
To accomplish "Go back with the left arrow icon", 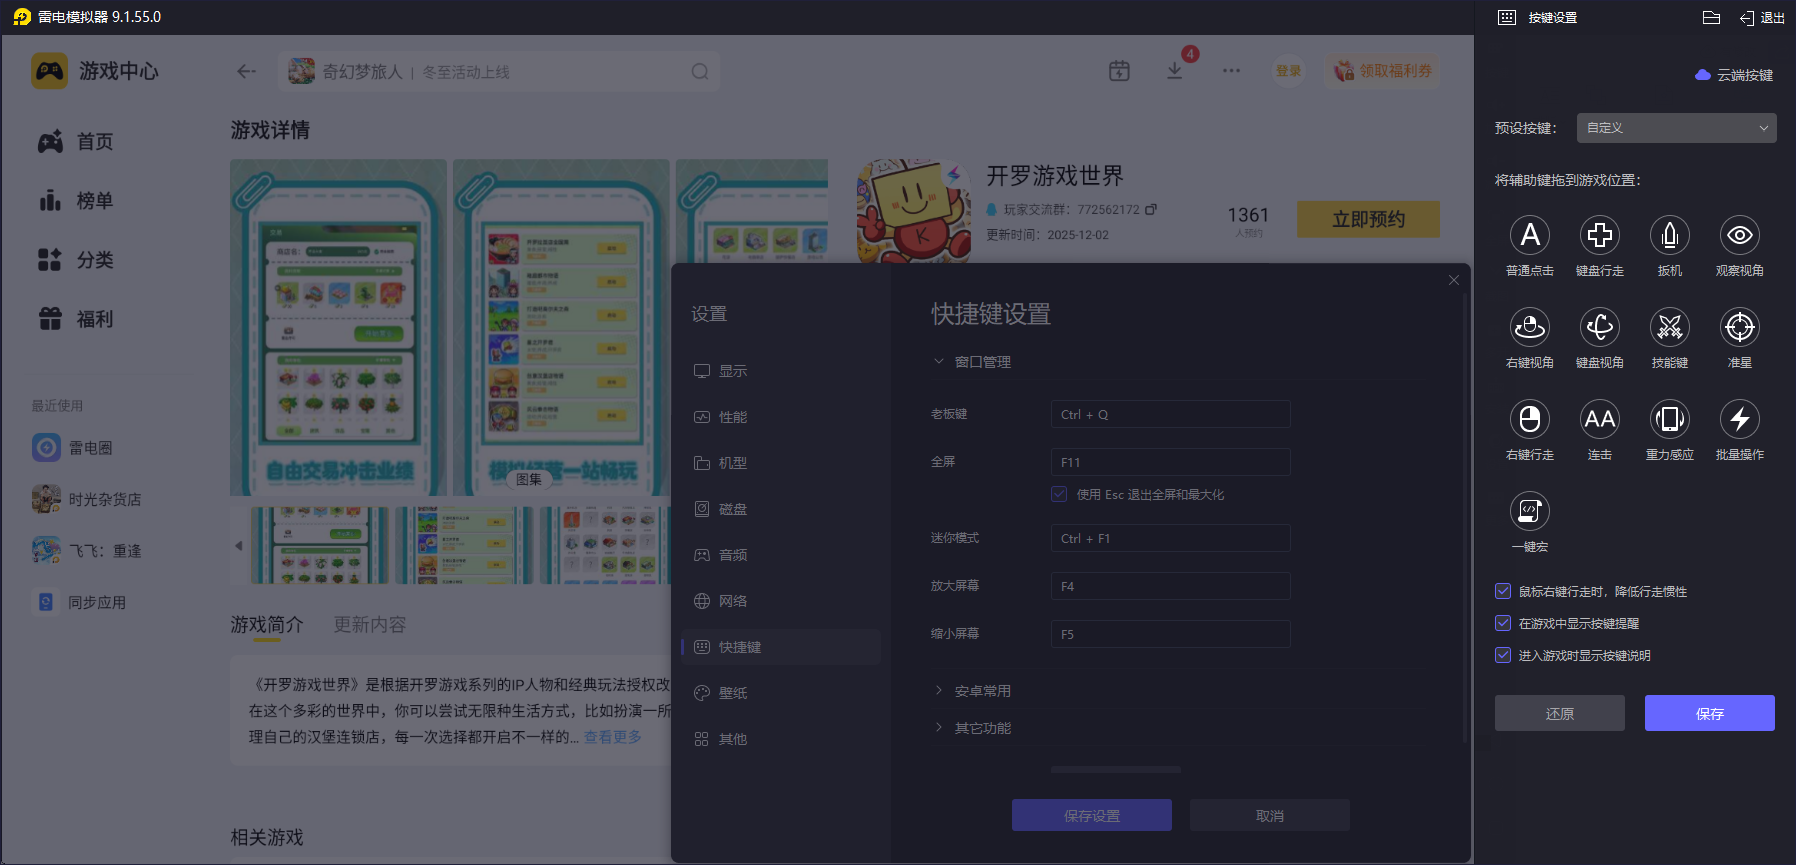I will 246,71.
